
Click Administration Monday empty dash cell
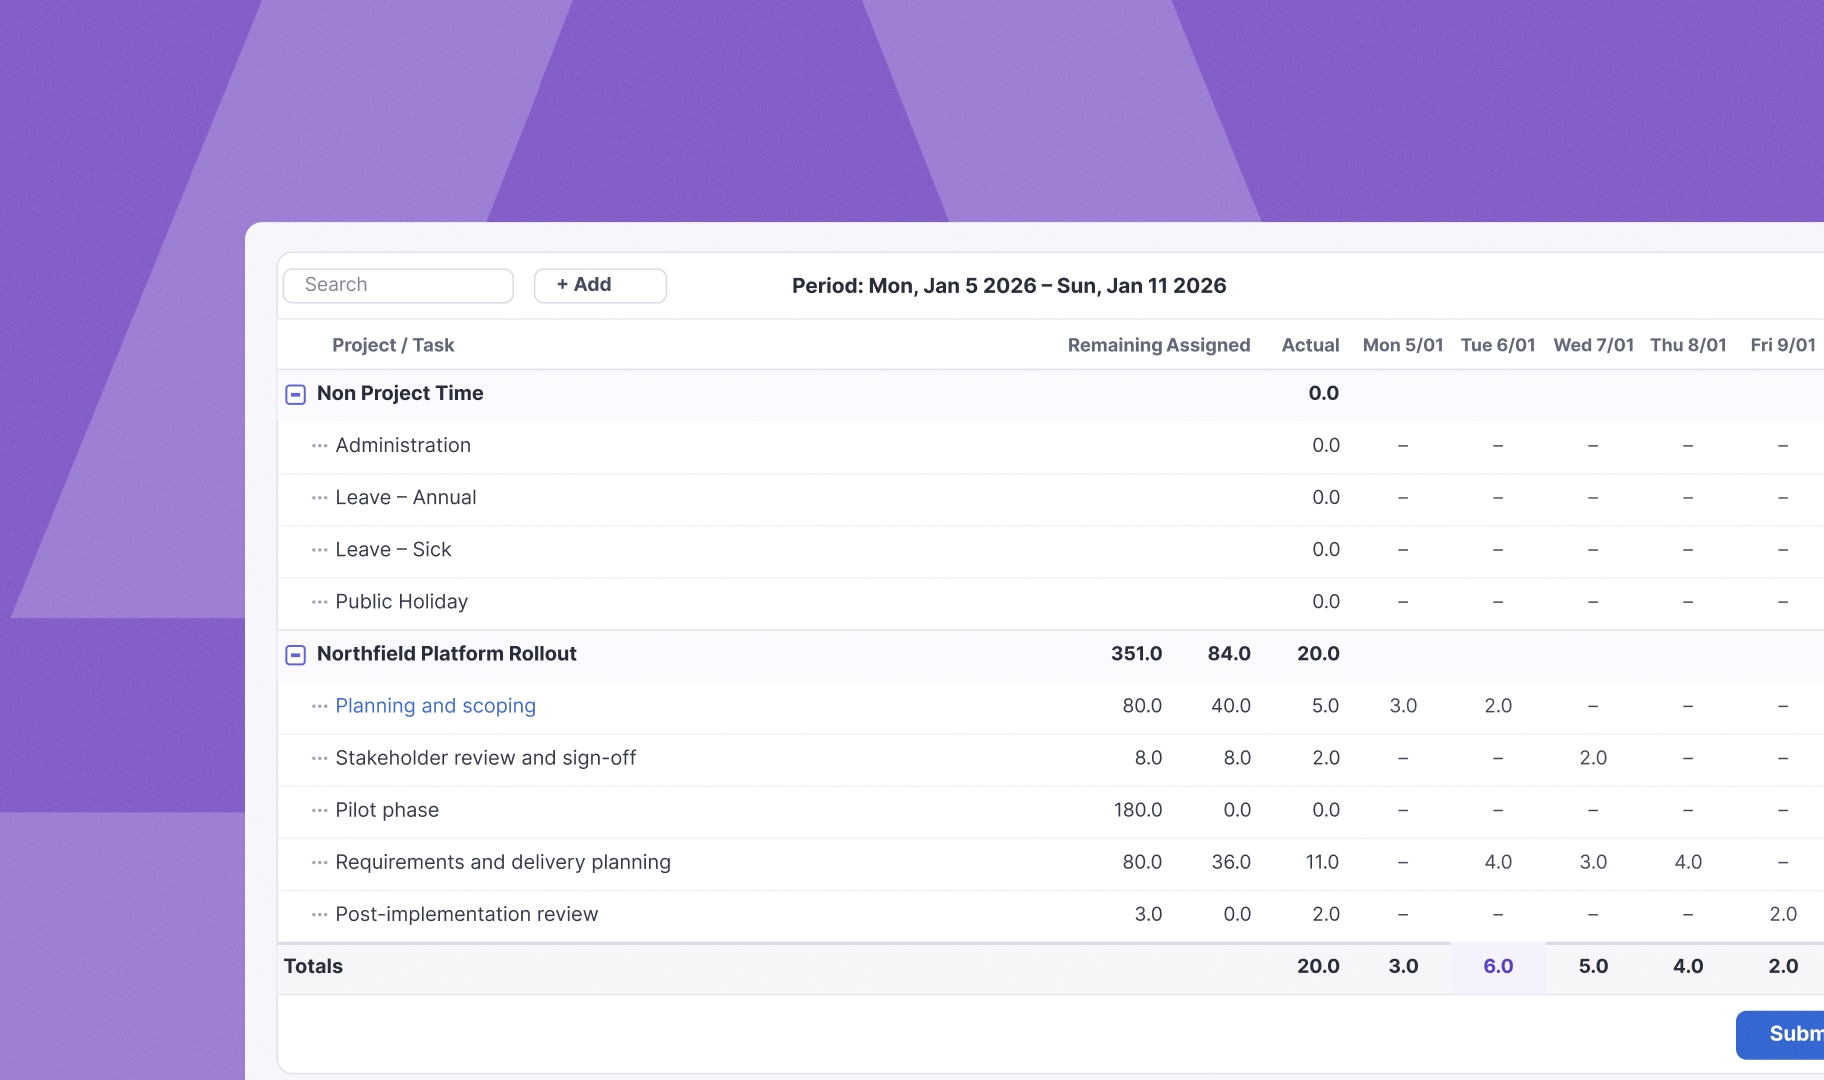pos(1403,446)
